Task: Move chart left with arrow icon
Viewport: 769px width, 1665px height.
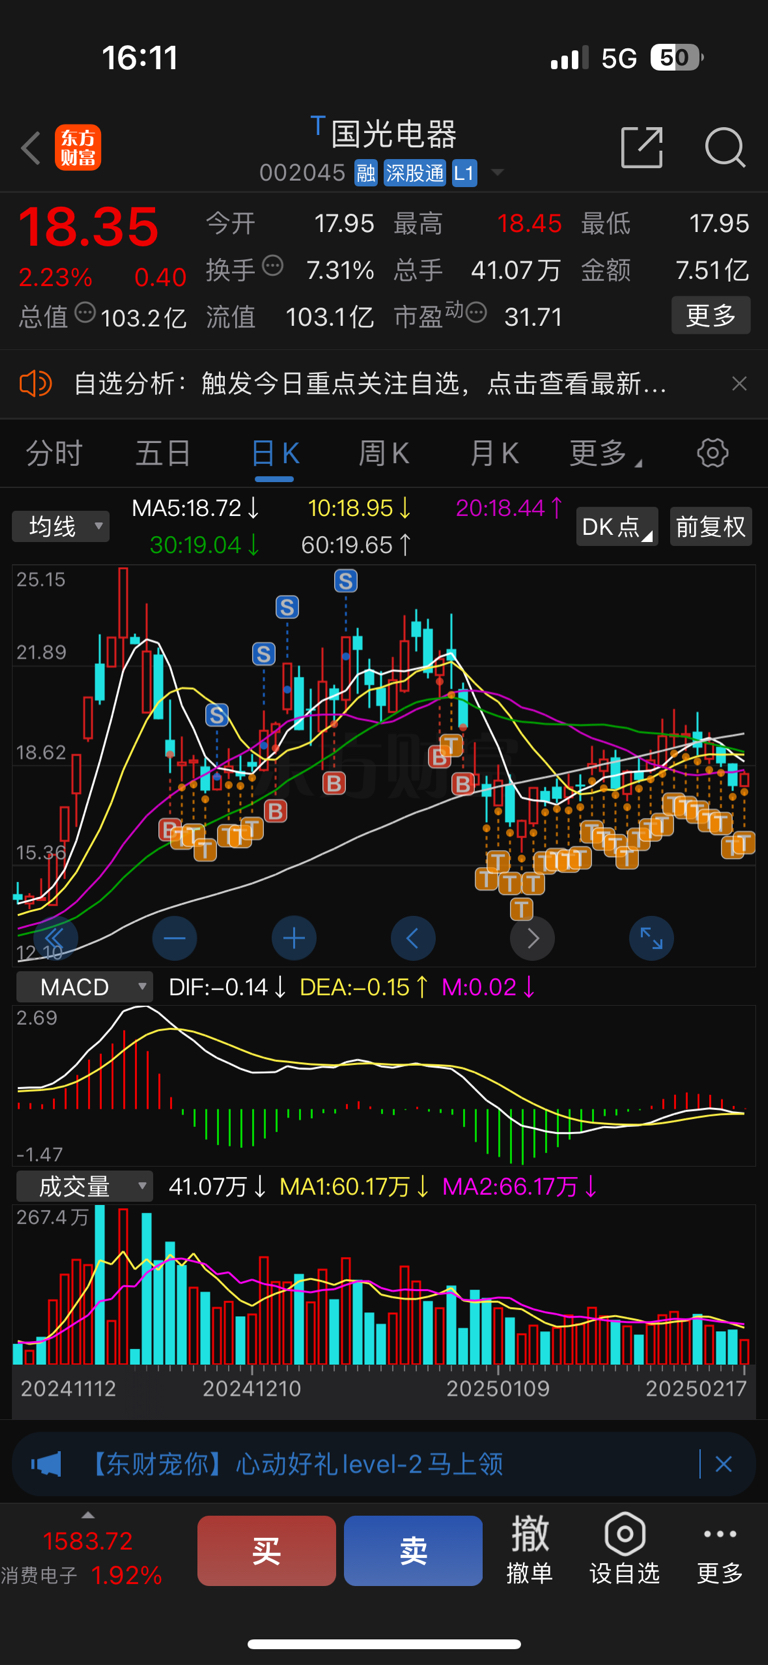Action: pyautogui.click(x=413, y=938)
